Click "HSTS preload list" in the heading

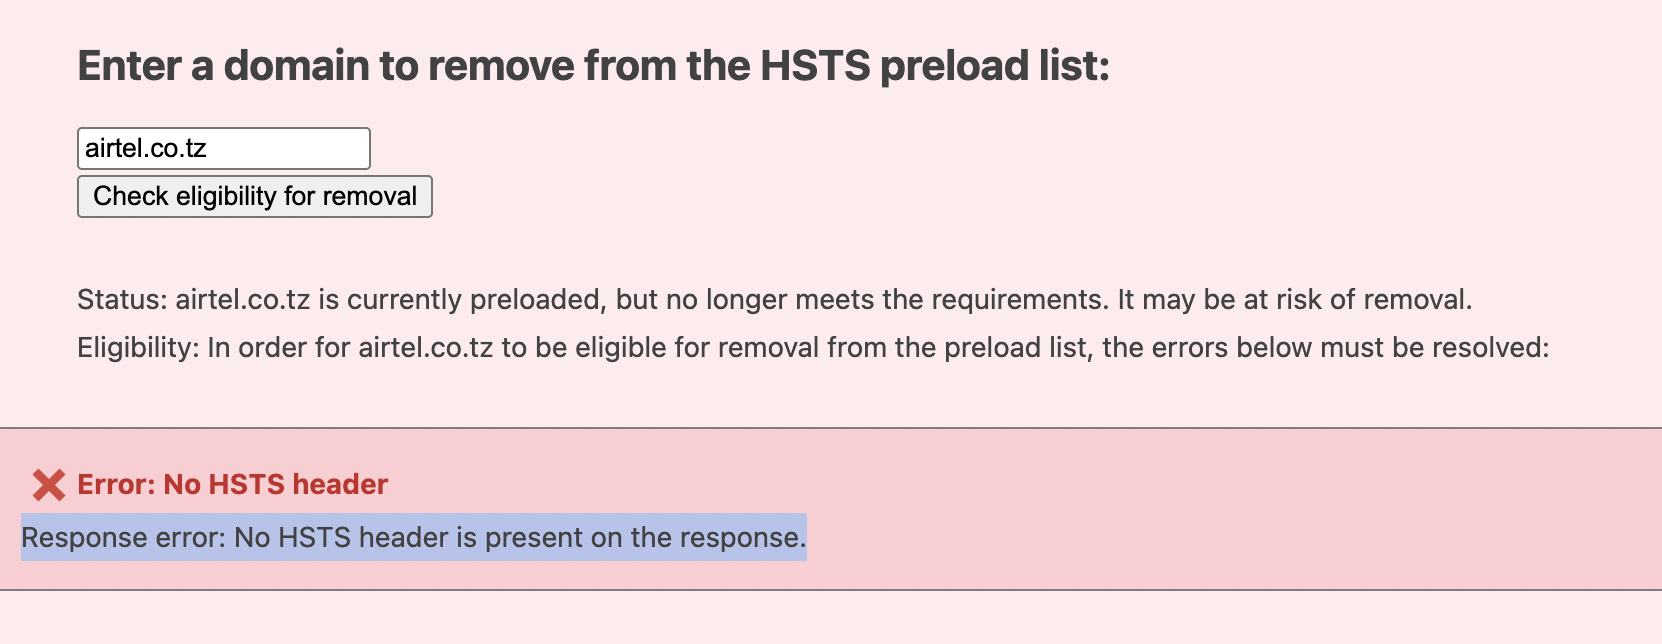pyautogui.click(x=934, y=66)
